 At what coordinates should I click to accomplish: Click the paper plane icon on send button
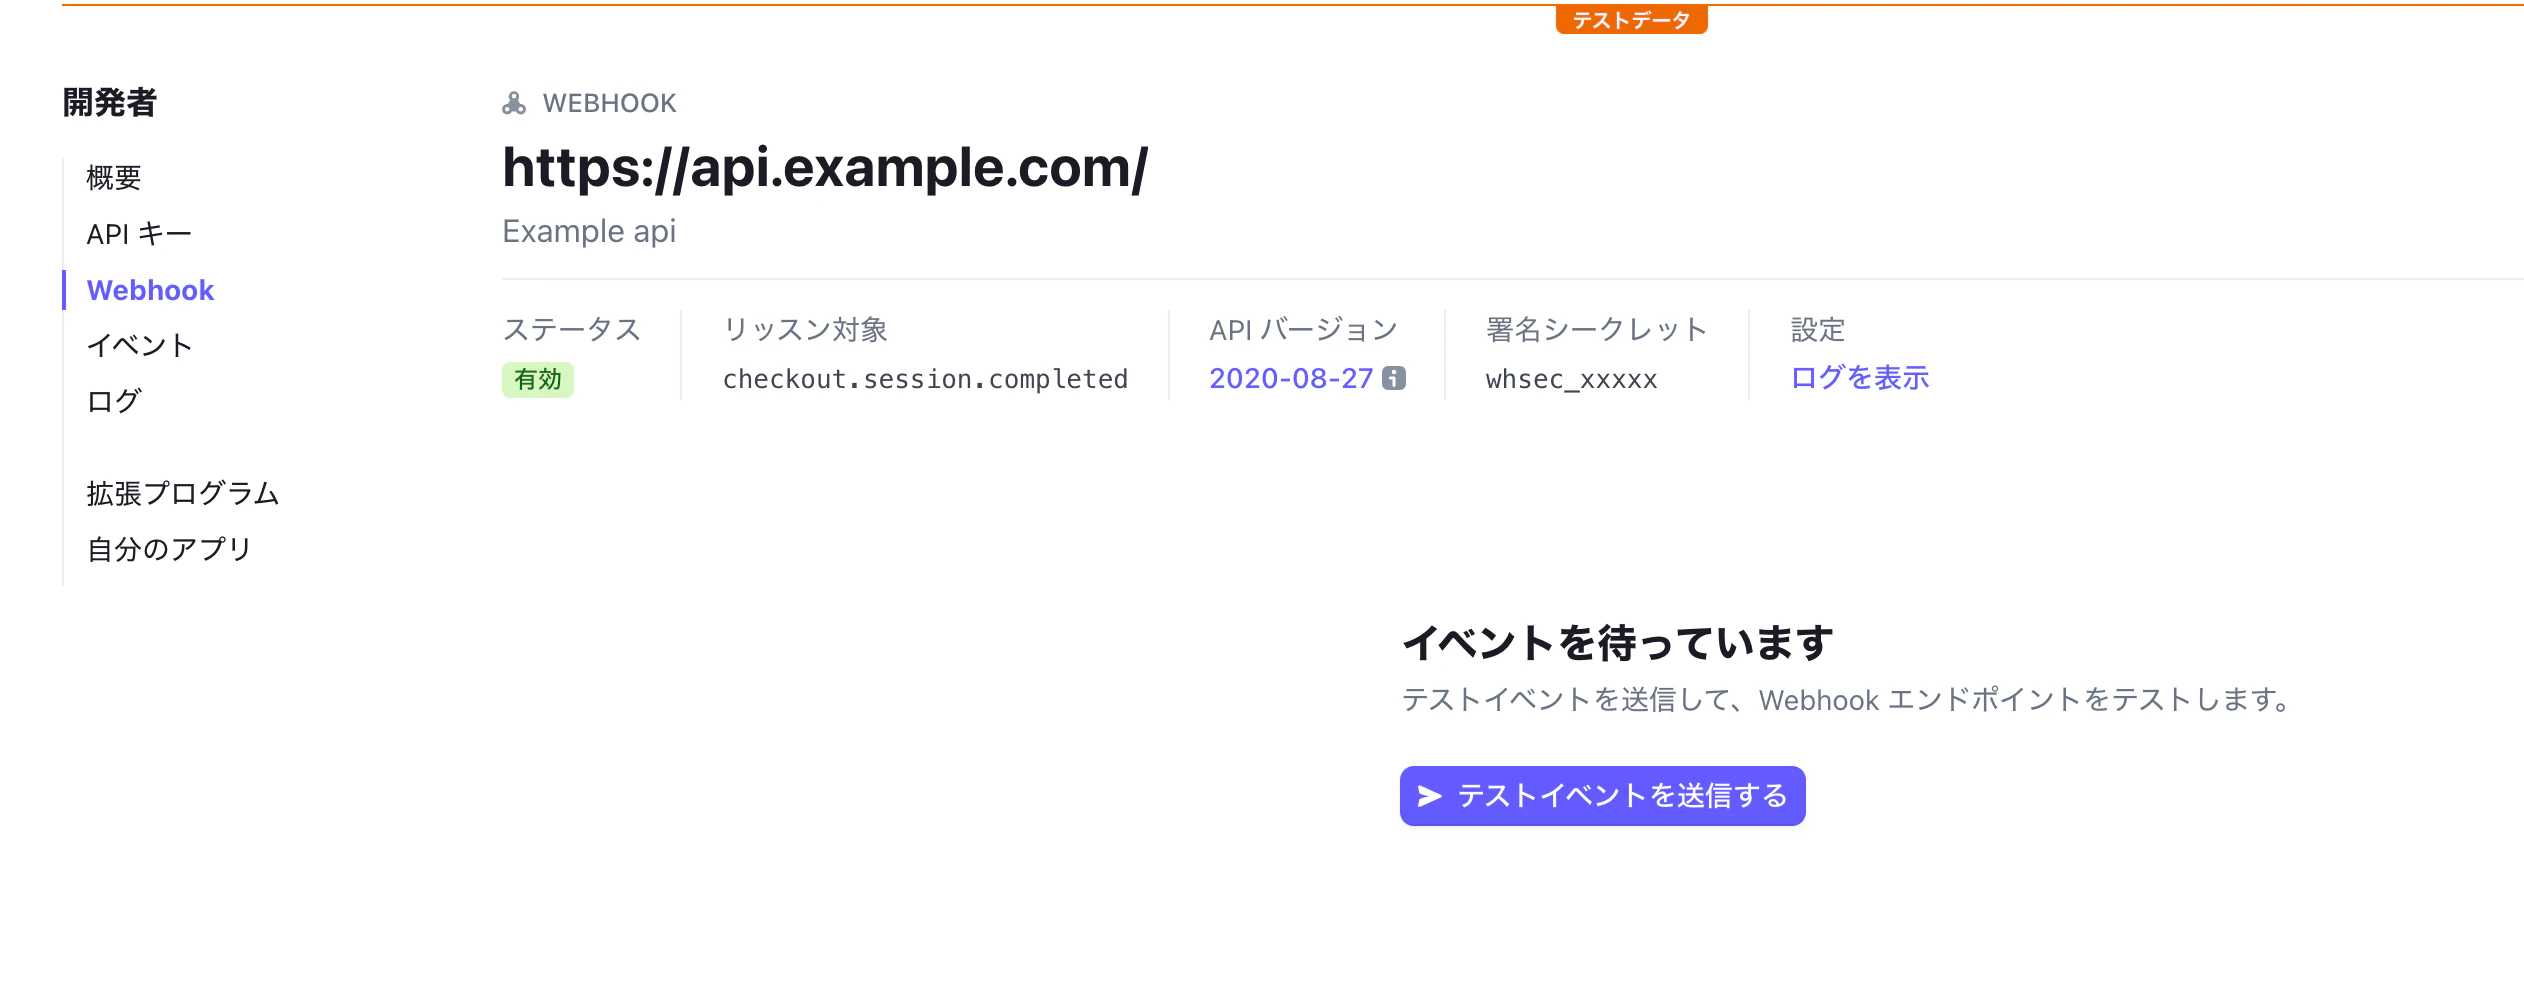coord(1430,796)
